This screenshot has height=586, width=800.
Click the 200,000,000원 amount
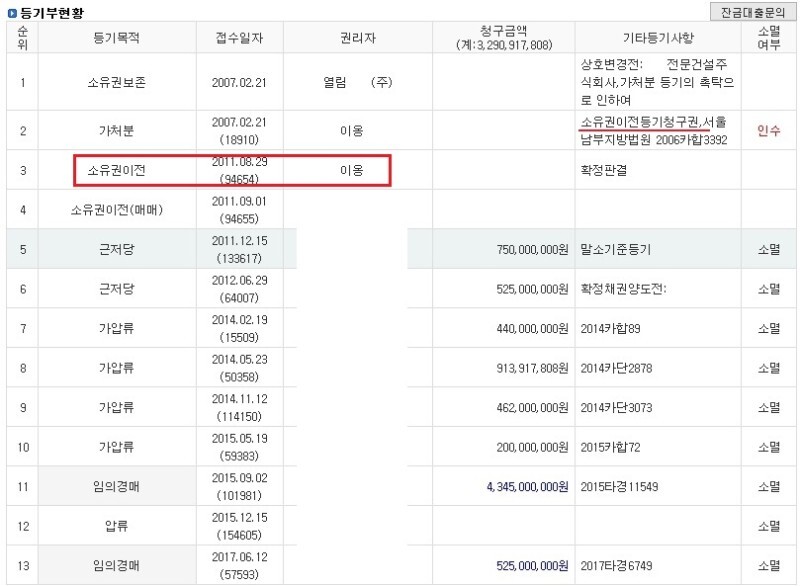[532, 447]
